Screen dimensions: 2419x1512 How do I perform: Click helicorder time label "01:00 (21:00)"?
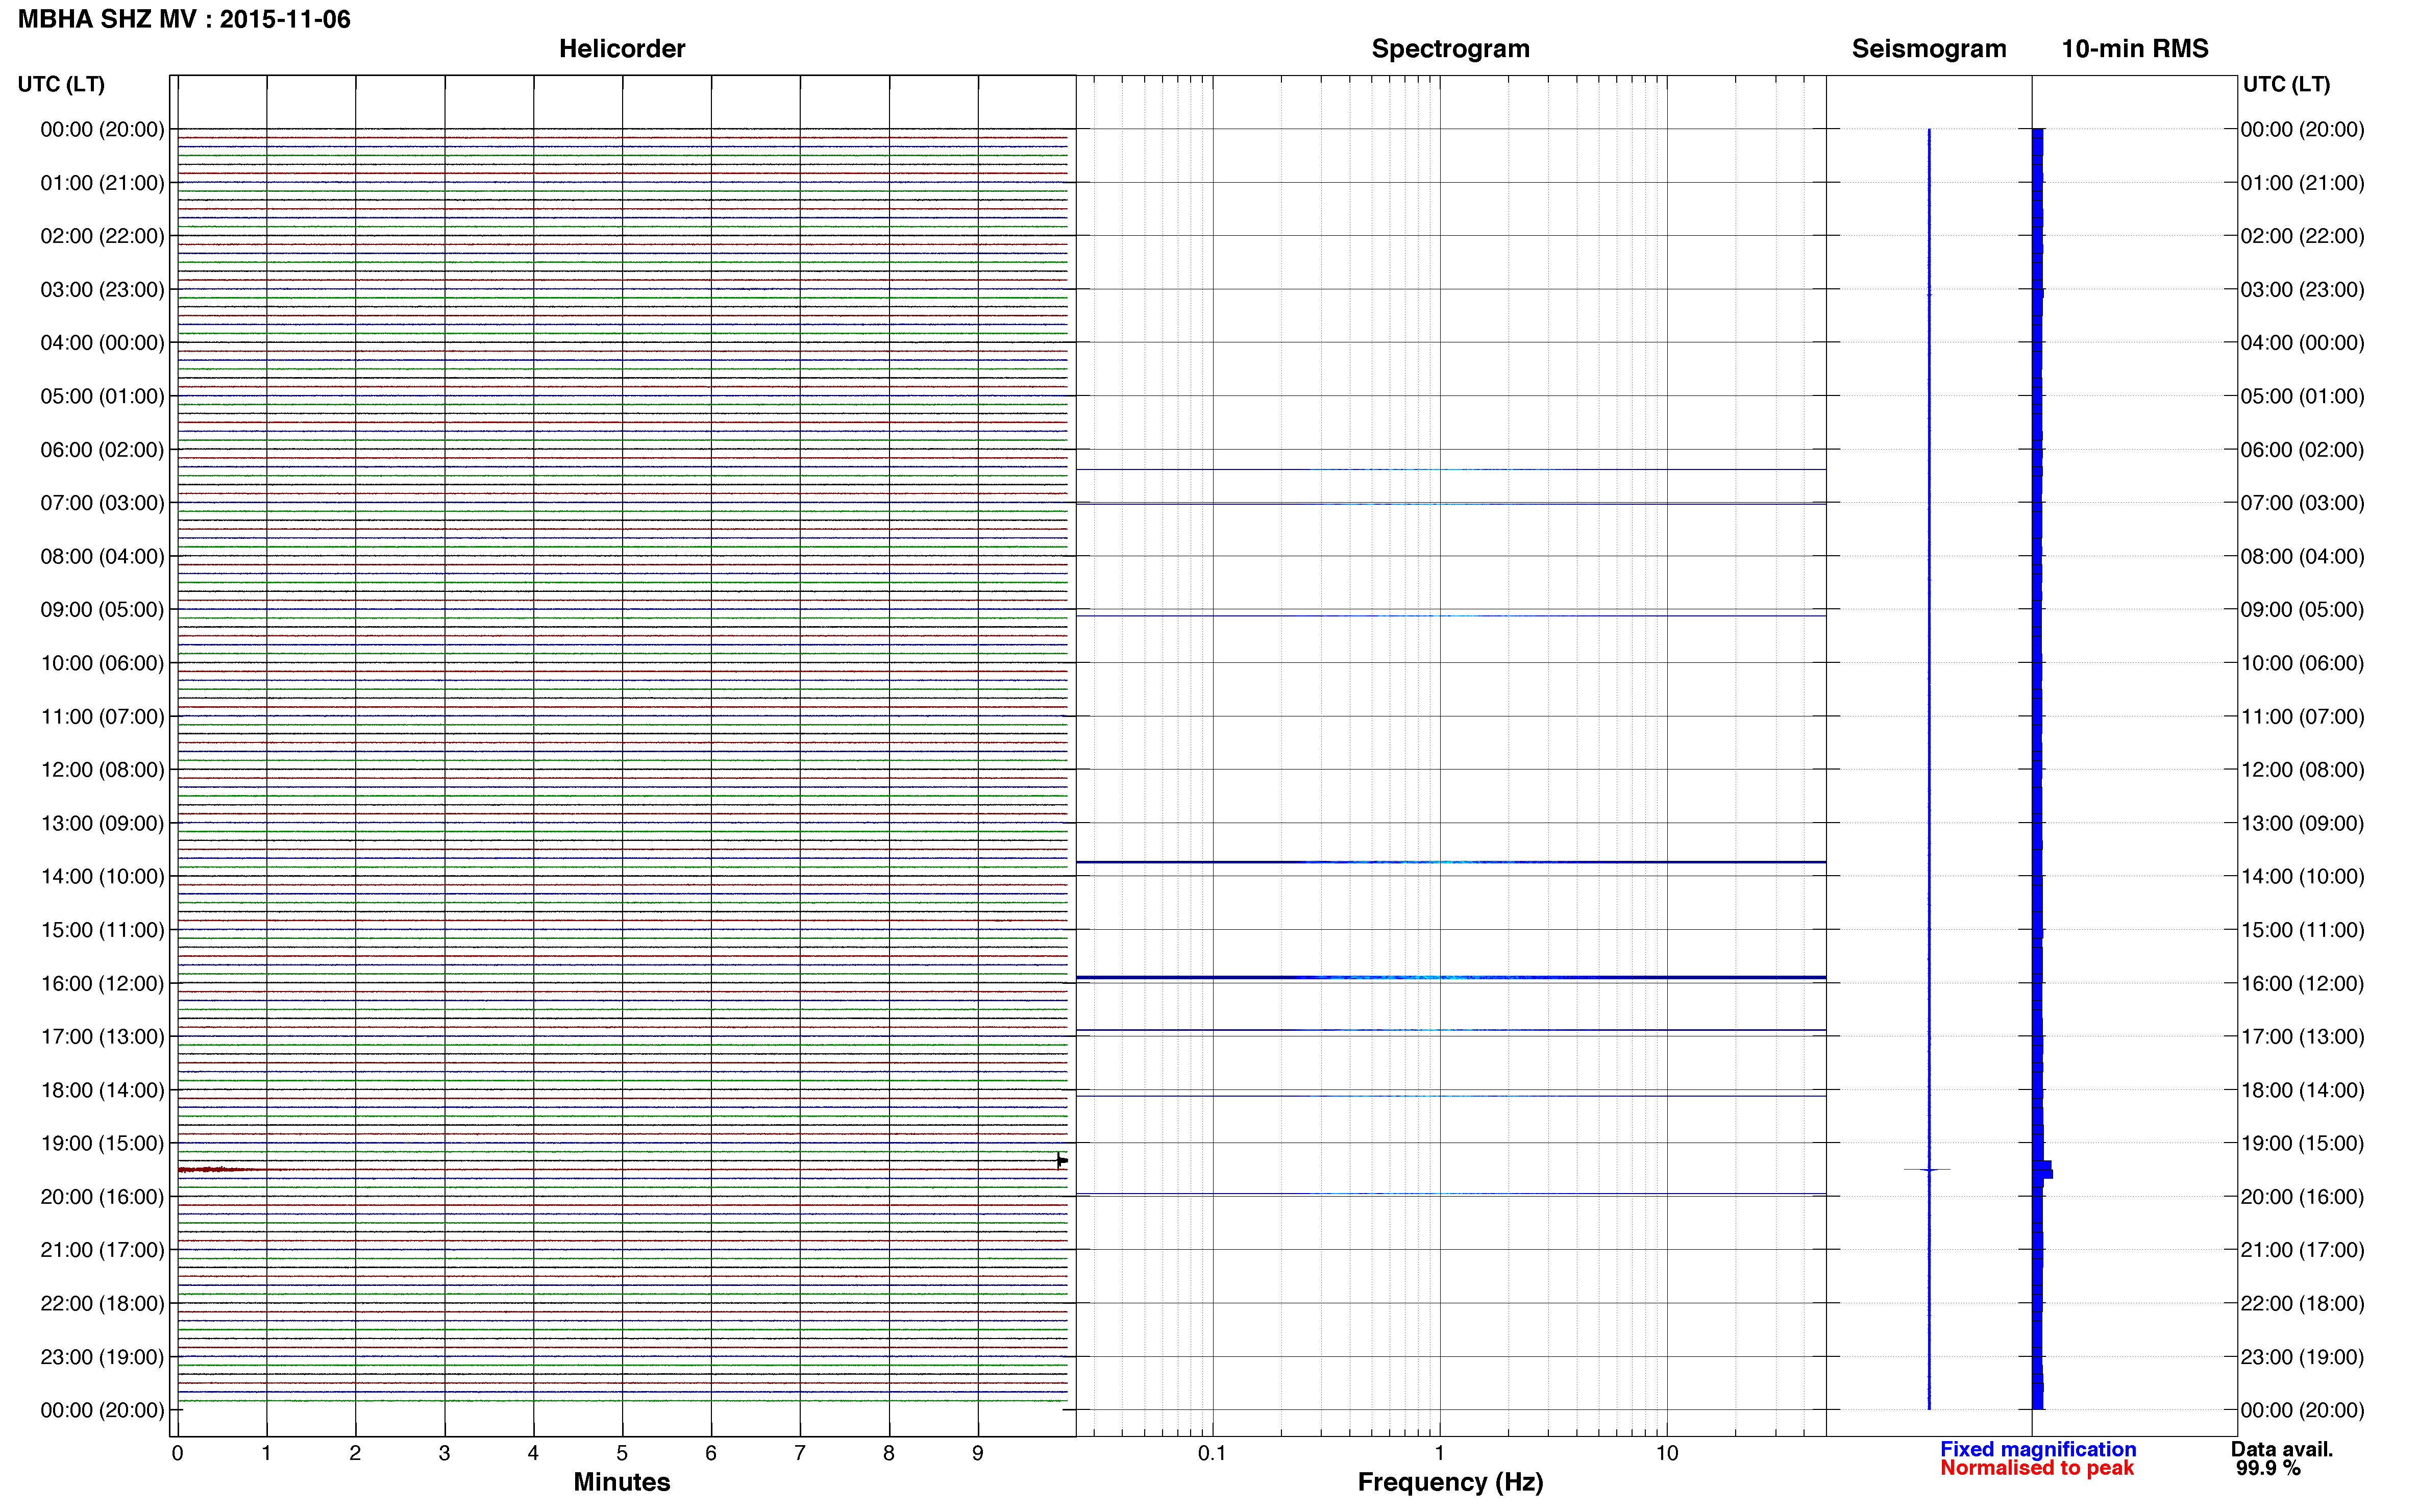coord(102,183)
